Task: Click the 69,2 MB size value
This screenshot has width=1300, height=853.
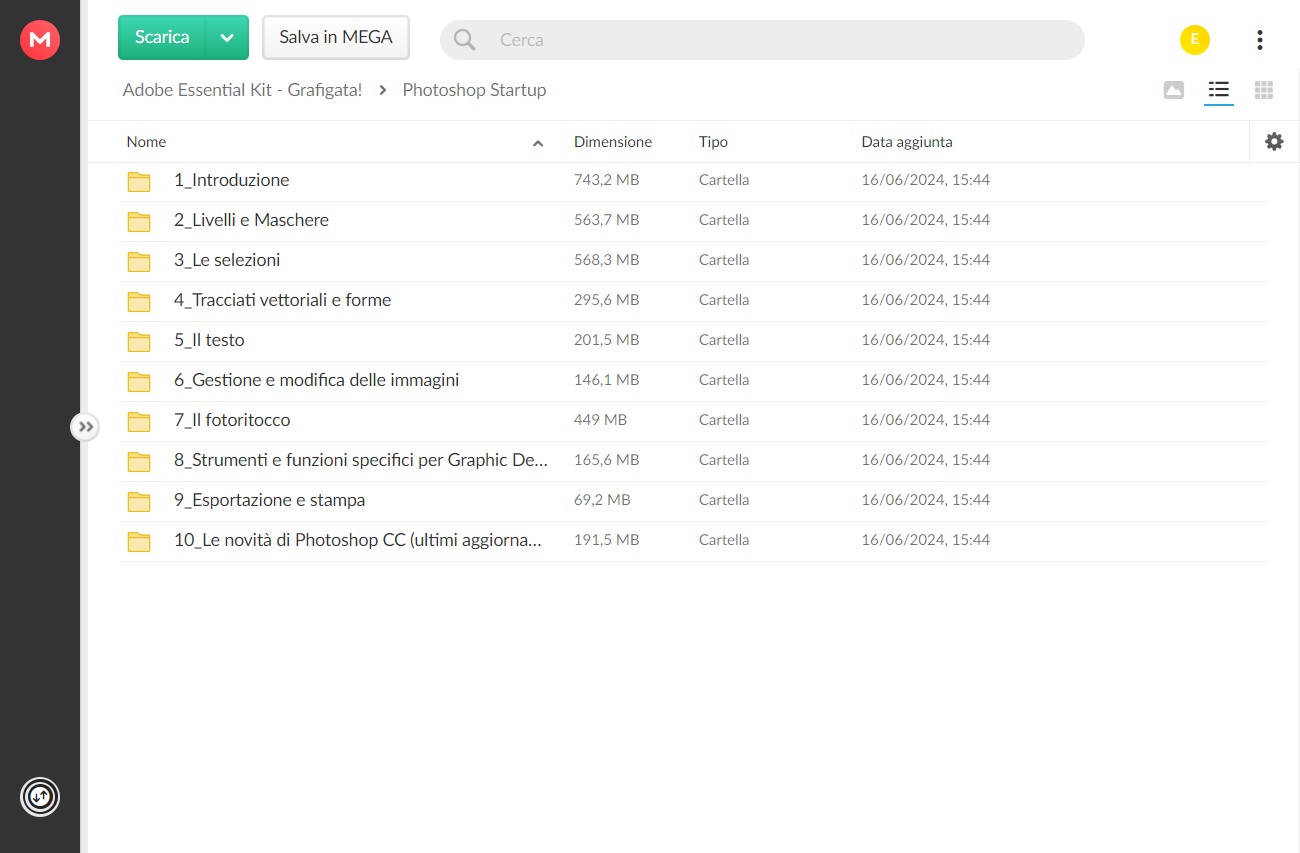Action: pyautogui.click(x=602, y=500)
